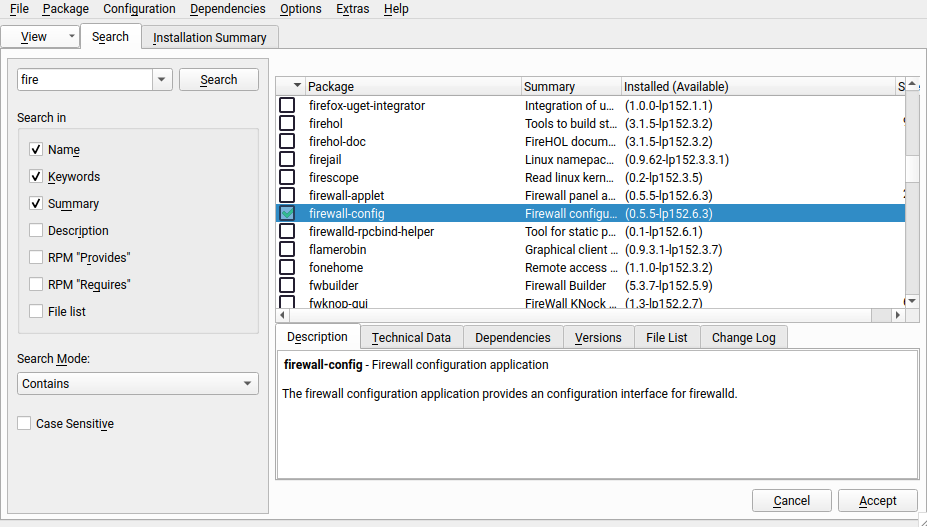Open the search term history dropdown arrow
This screenshot has height=527, width=927.
[161, 80]
